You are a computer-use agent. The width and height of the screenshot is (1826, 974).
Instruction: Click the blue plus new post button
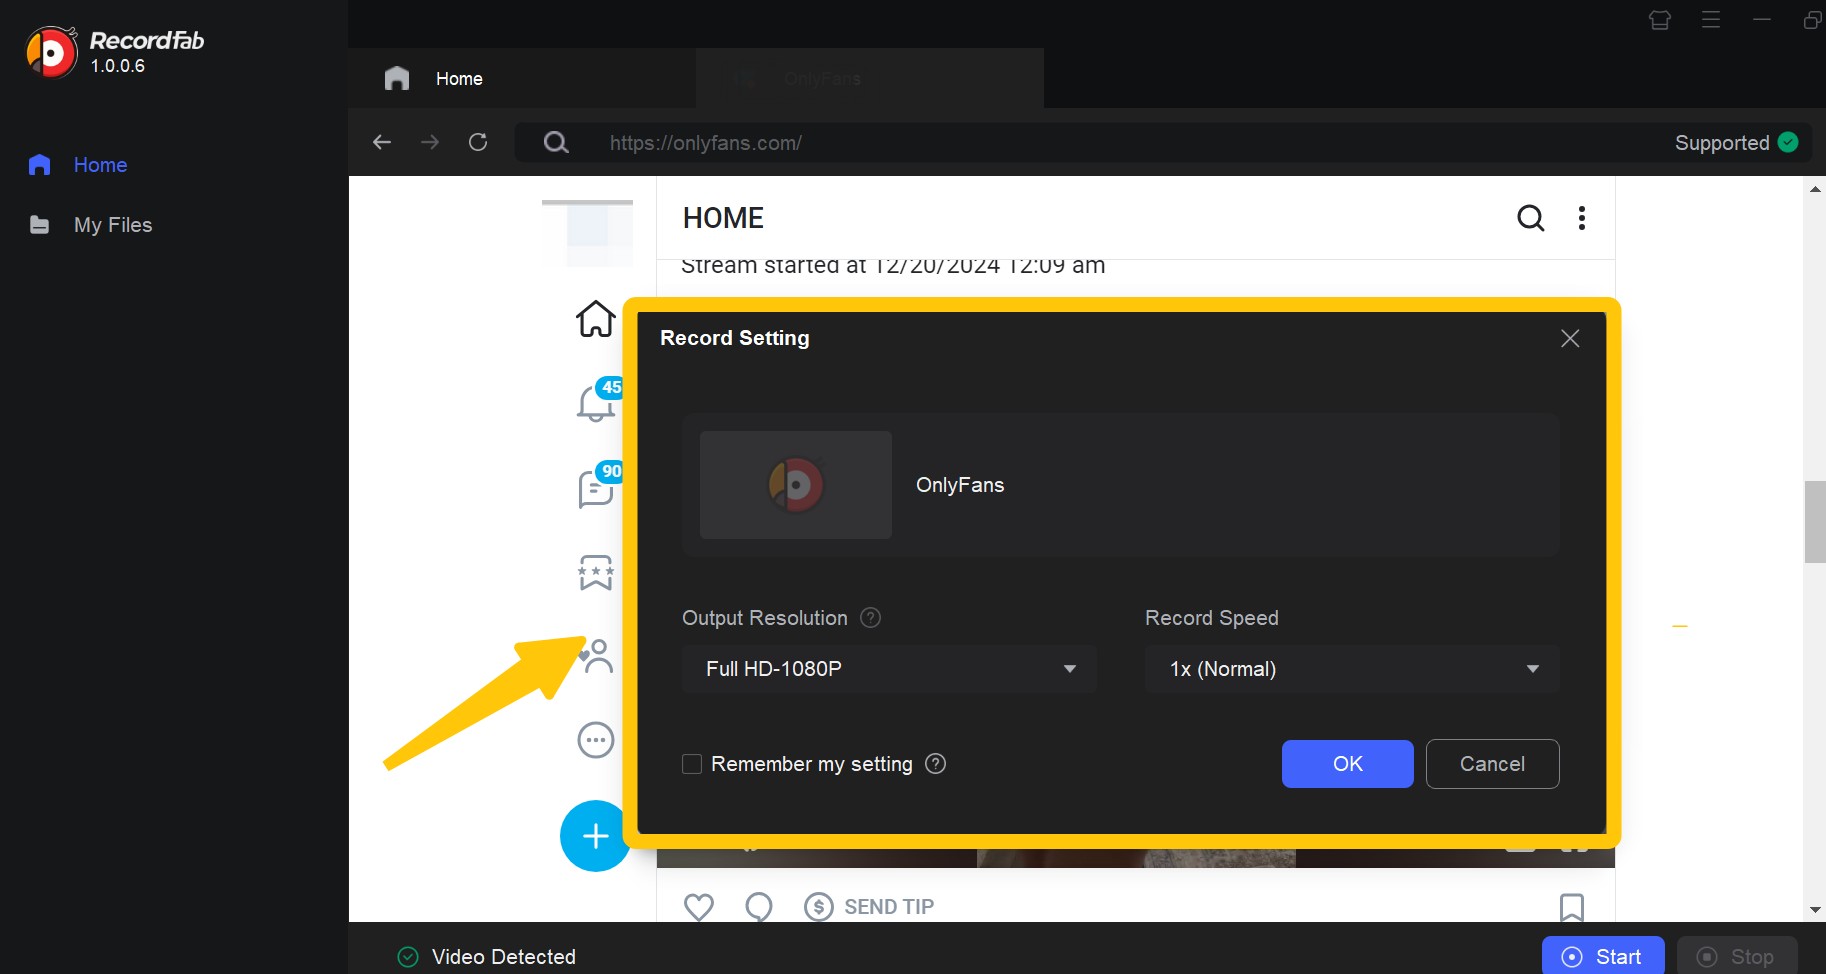click(596, 836)
